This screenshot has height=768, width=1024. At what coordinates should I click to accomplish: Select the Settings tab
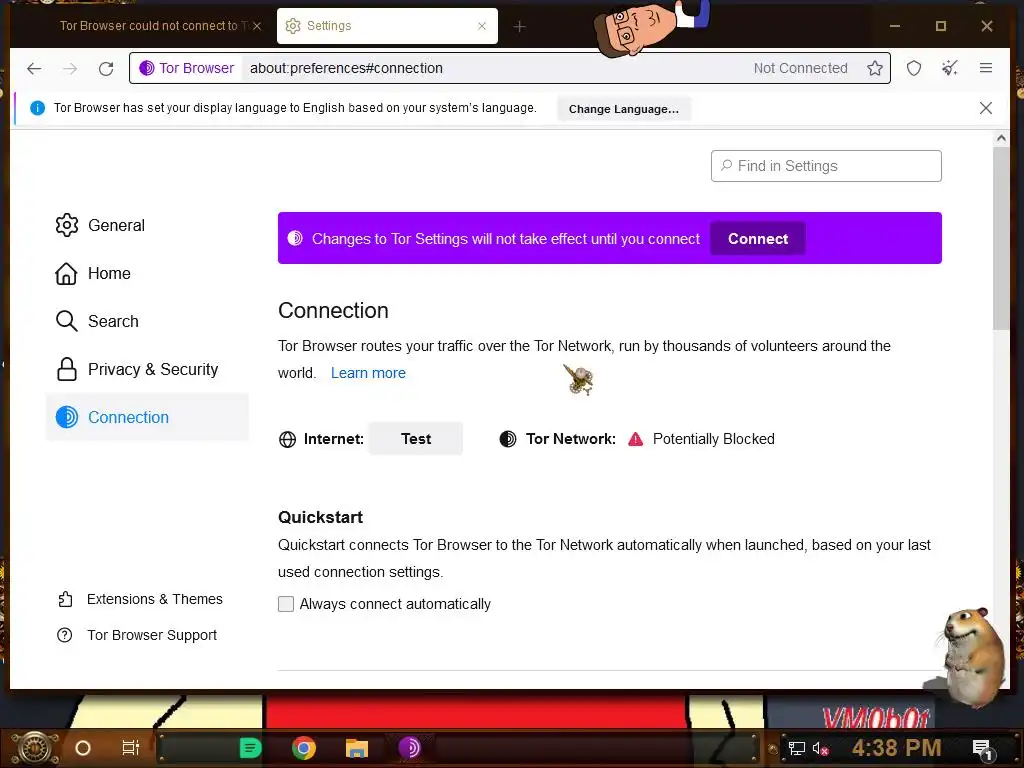(387, 26)
